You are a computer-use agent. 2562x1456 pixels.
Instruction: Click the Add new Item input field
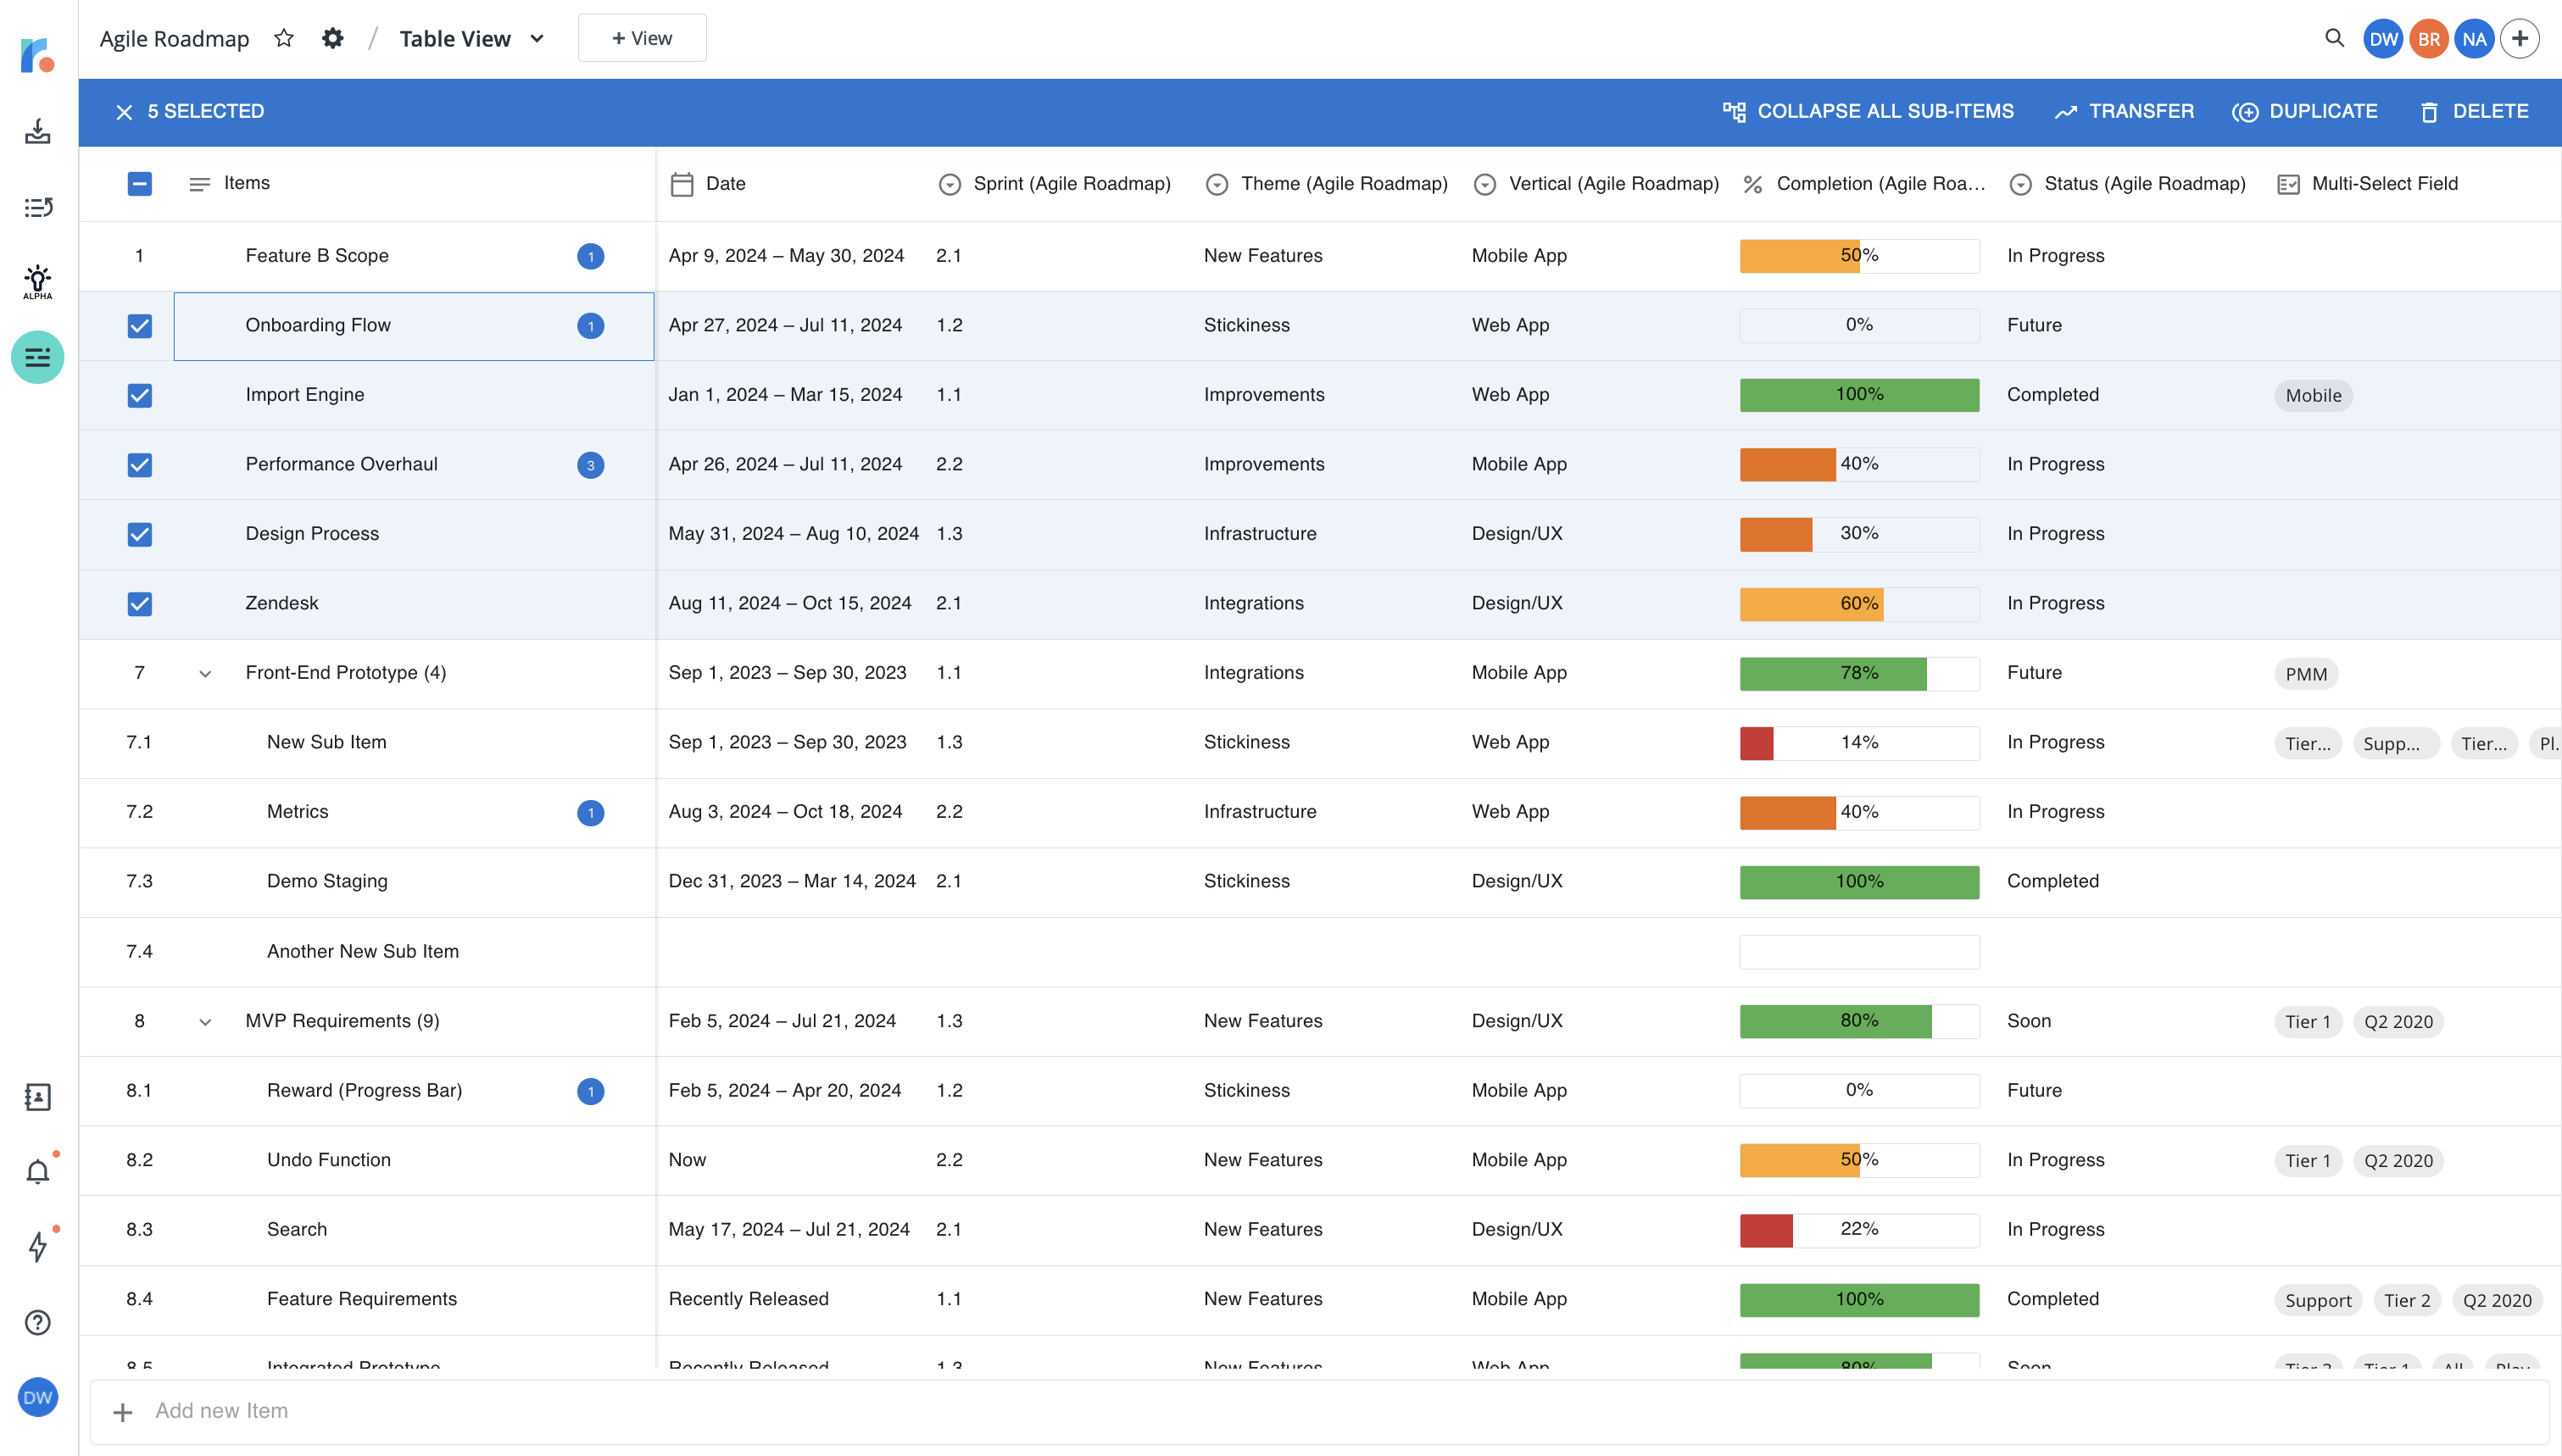coord(1320,1411)
